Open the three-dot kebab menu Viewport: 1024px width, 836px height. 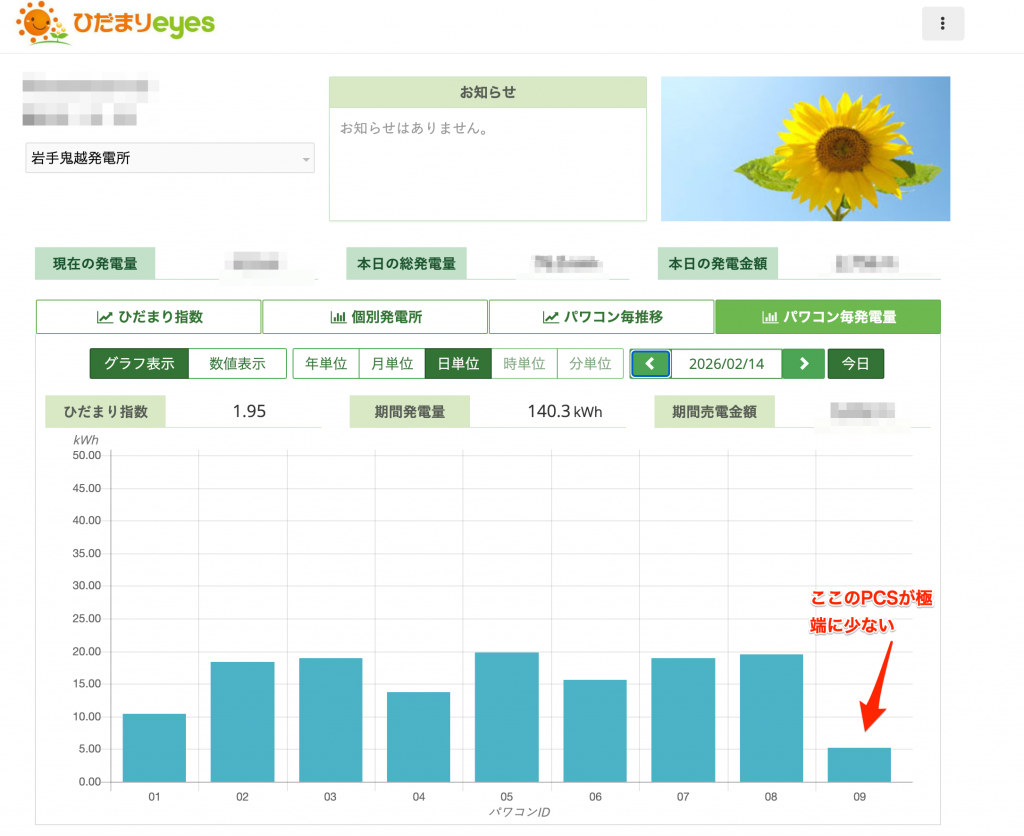point(942,24)
